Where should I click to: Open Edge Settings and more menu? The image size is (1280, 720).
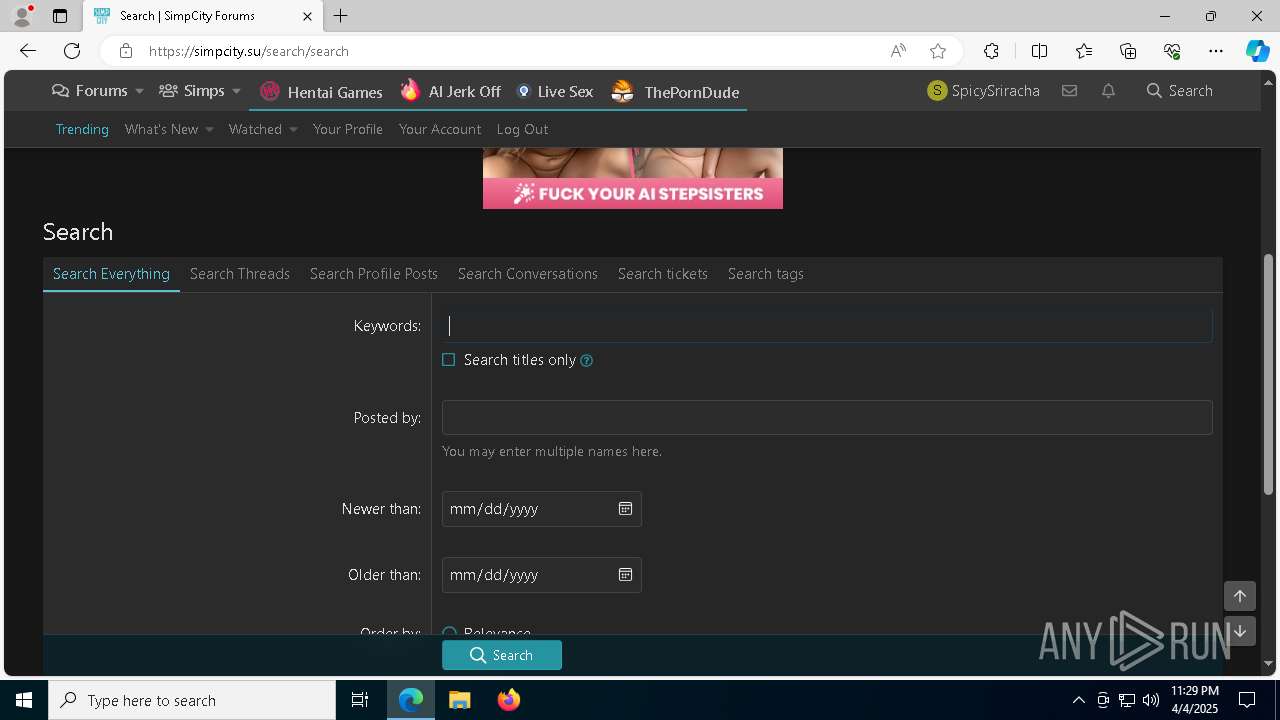(x=1216, y=51)
